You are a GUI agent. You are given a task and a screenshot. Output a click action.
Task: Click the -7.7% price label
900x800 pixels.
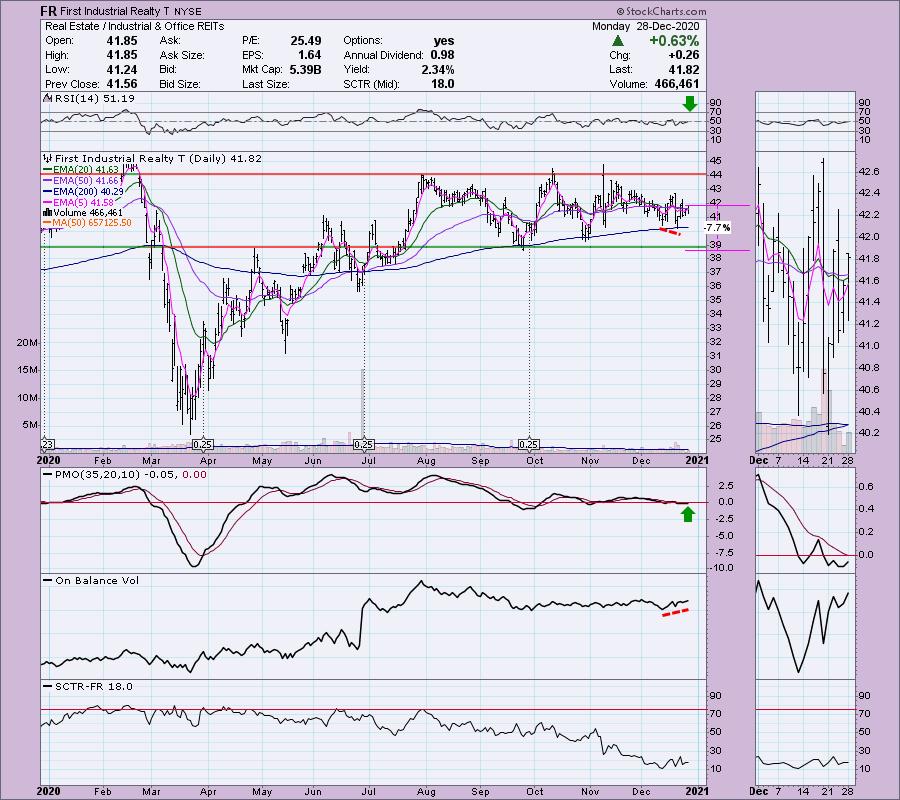(717, 228)
